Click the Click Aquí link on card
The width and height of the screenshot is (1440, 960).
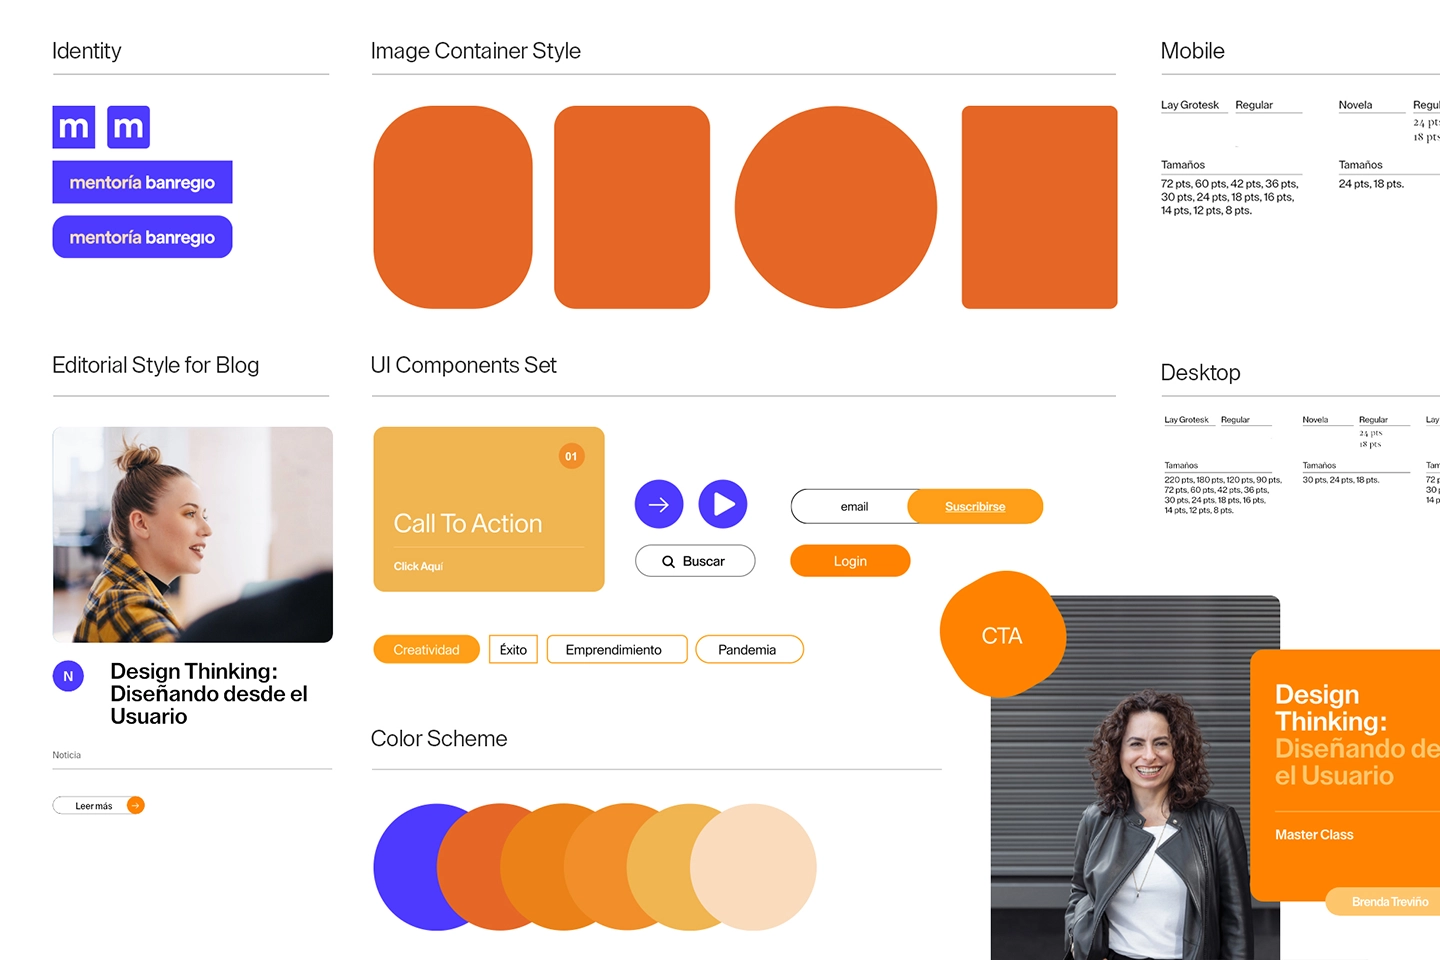click(x=418, y=566)
